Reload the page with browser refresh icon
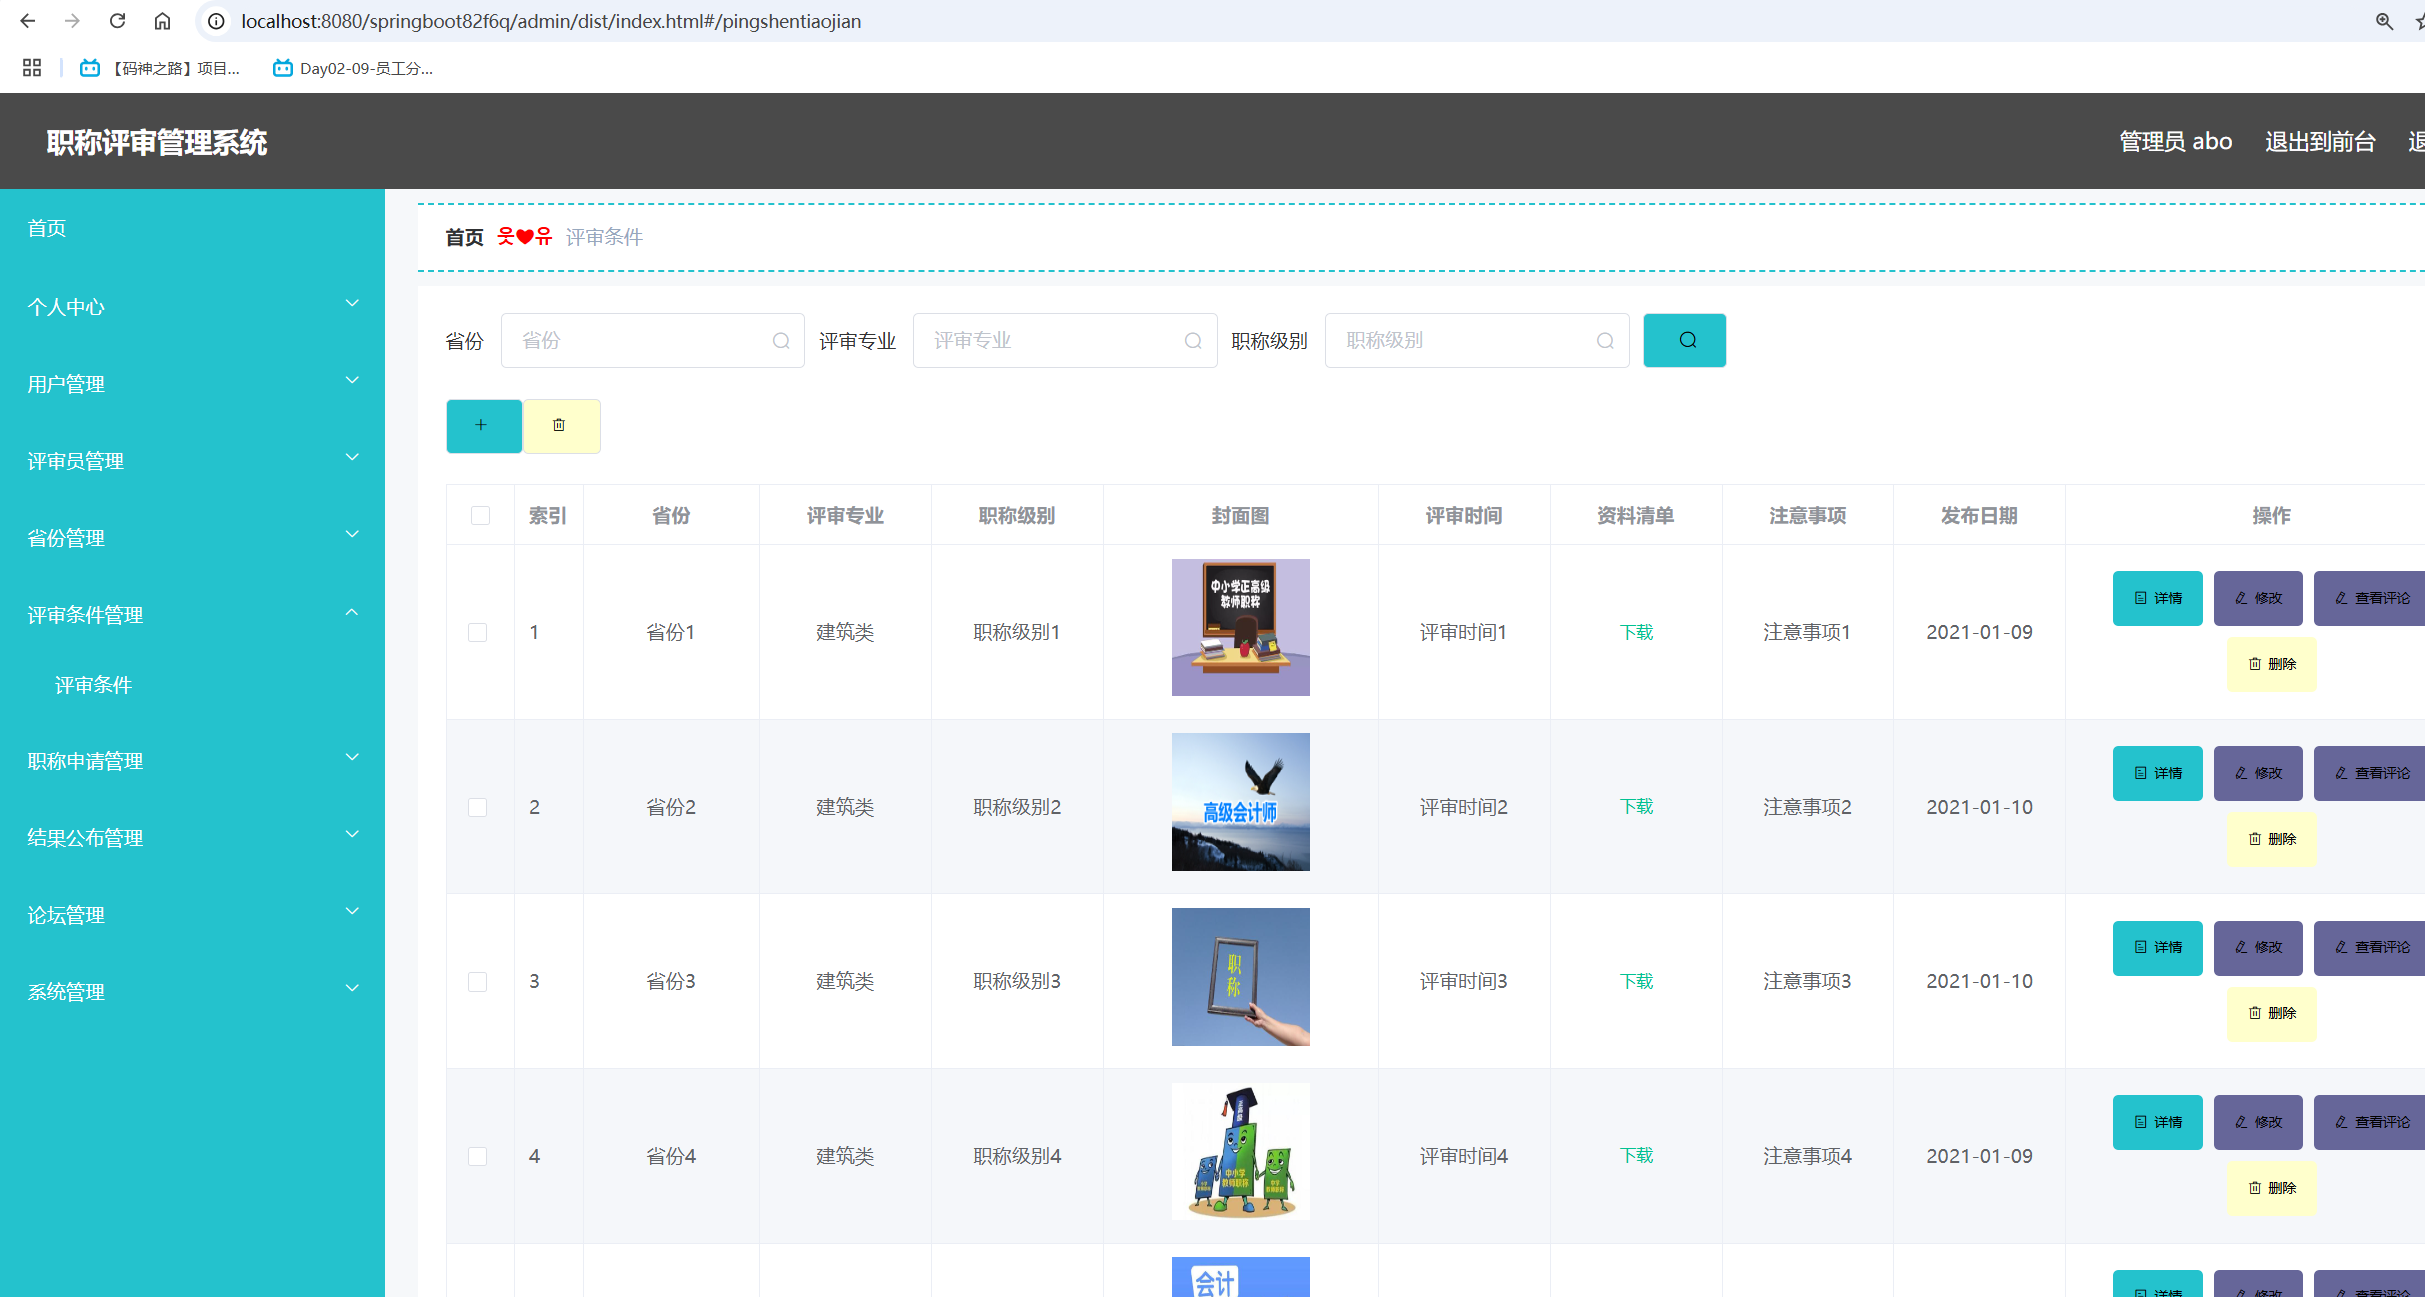 pos(117,21)
